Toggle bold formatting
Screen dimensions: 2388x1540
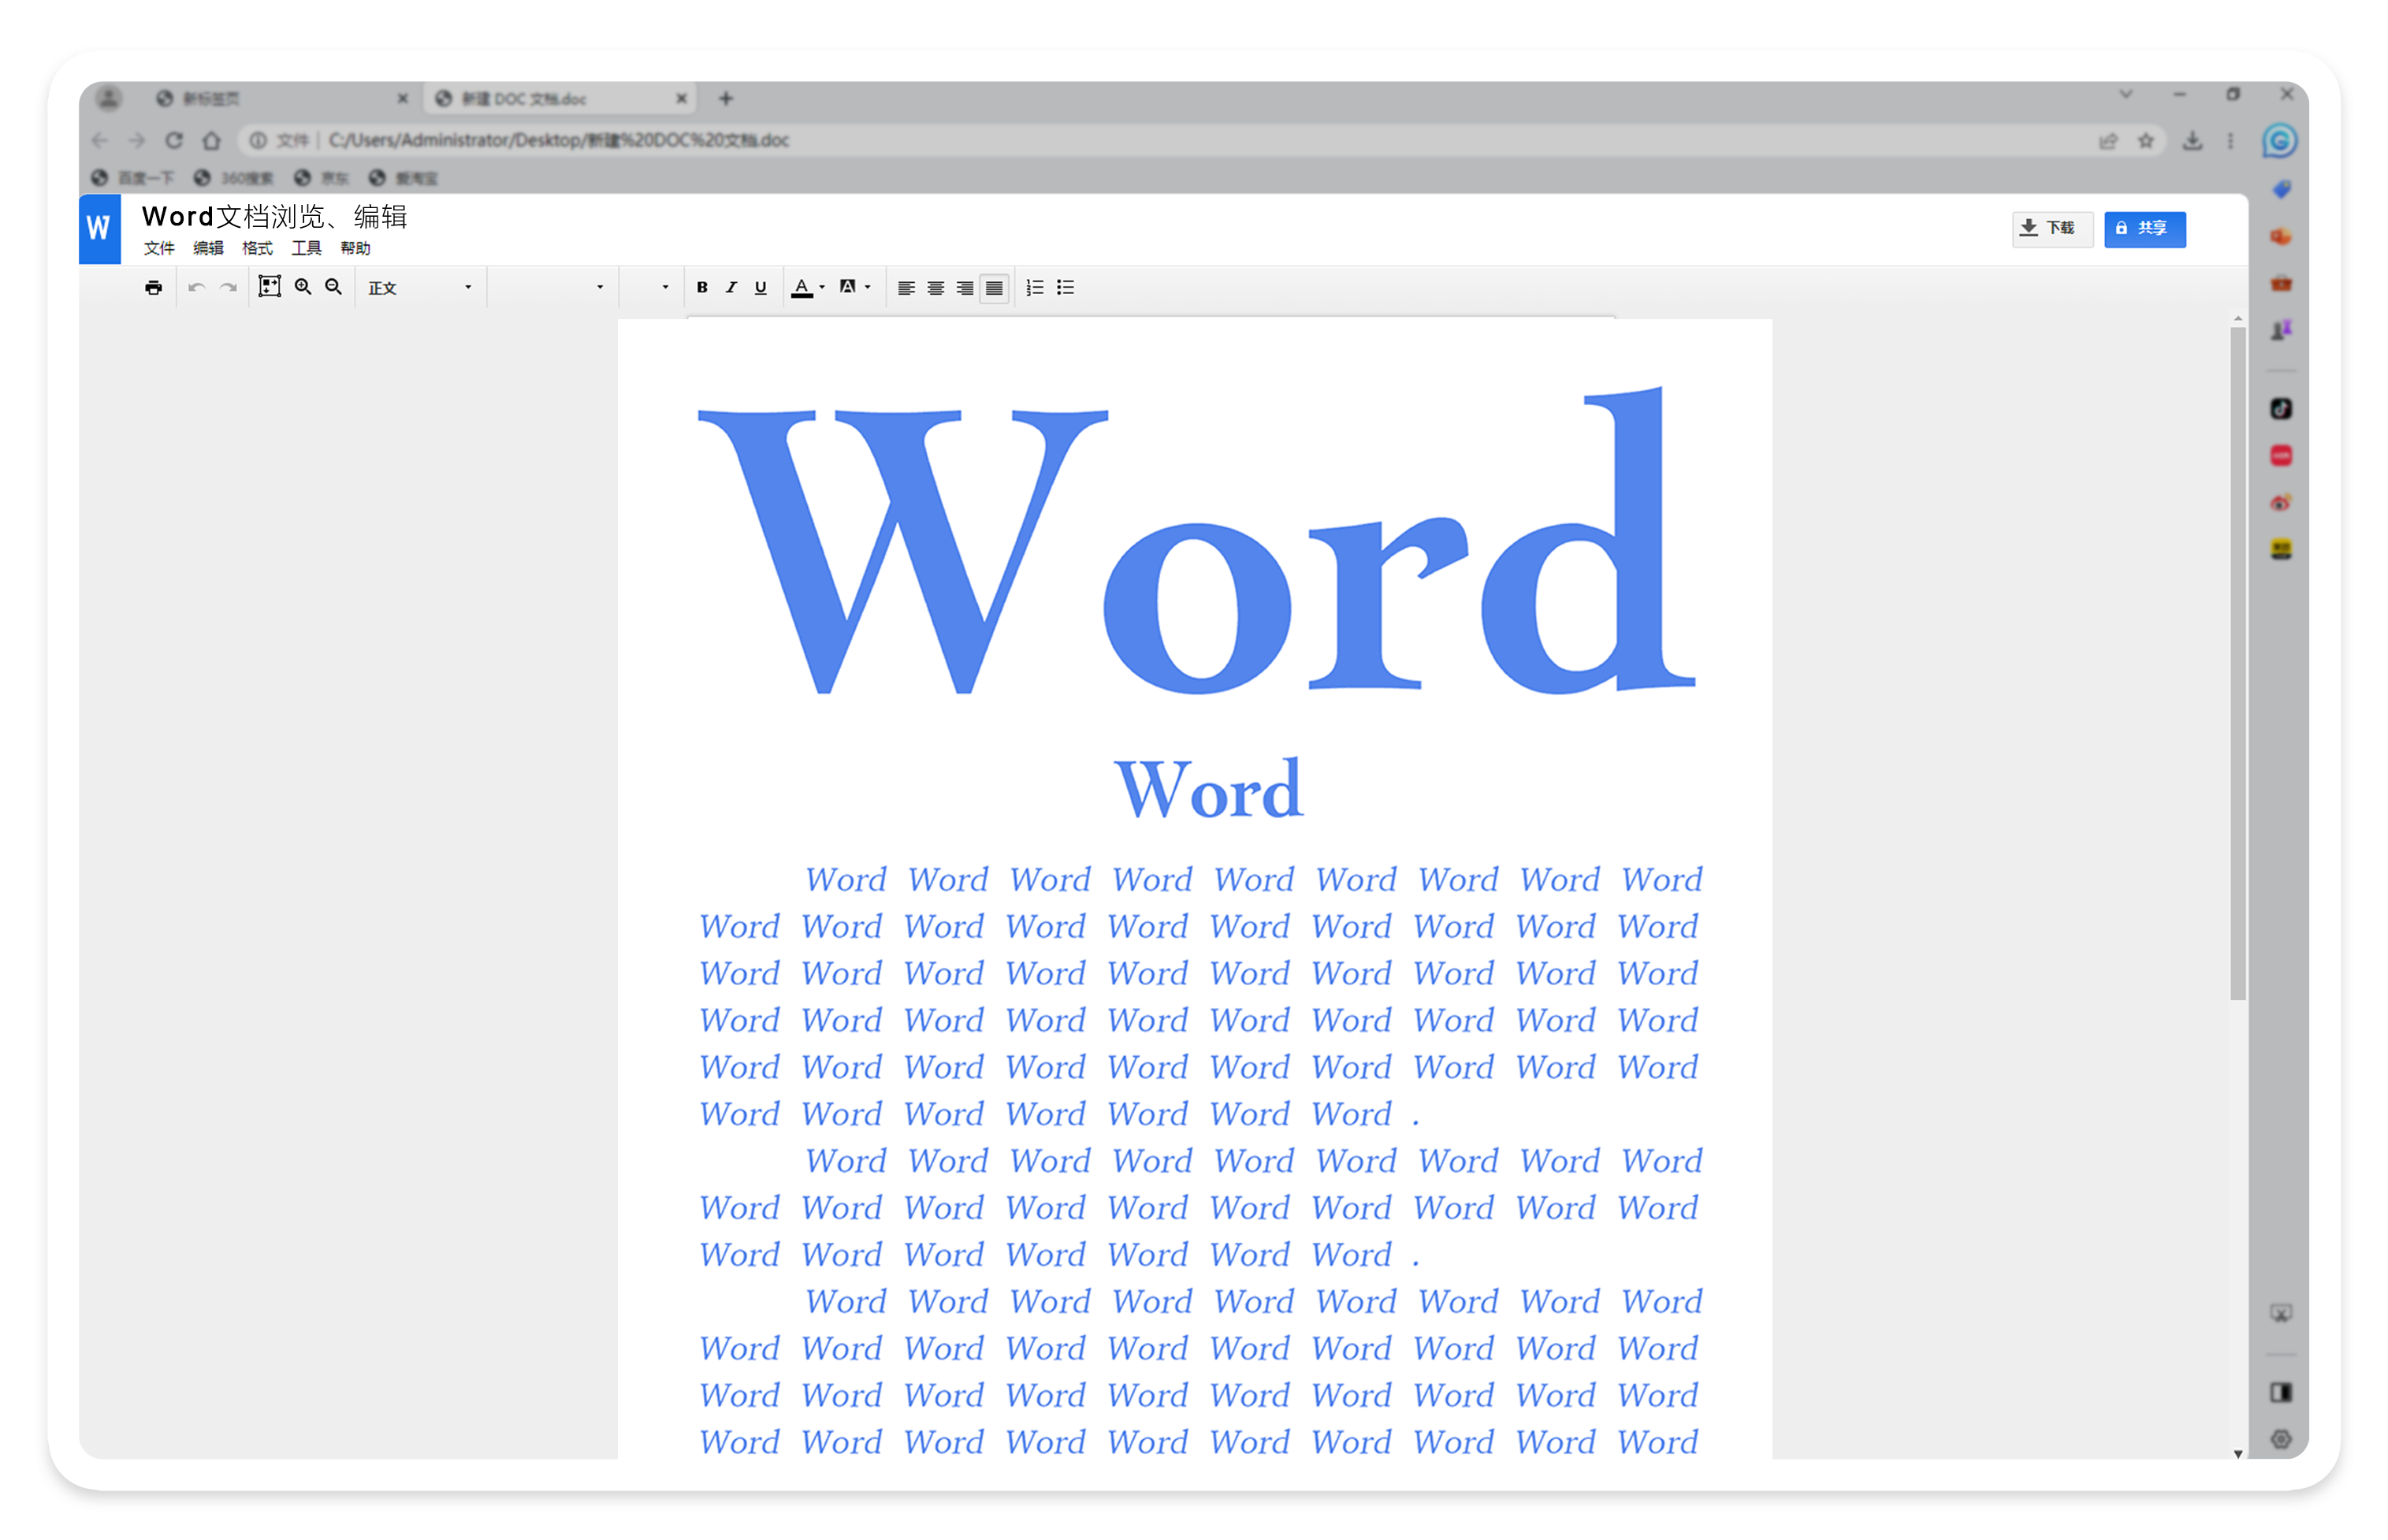coord(702,288)
